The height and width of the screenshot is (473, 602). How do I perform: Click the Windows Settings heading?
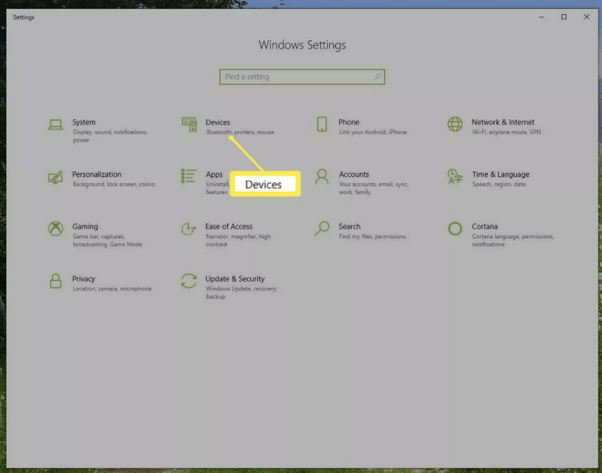click(x=302, y=45)
